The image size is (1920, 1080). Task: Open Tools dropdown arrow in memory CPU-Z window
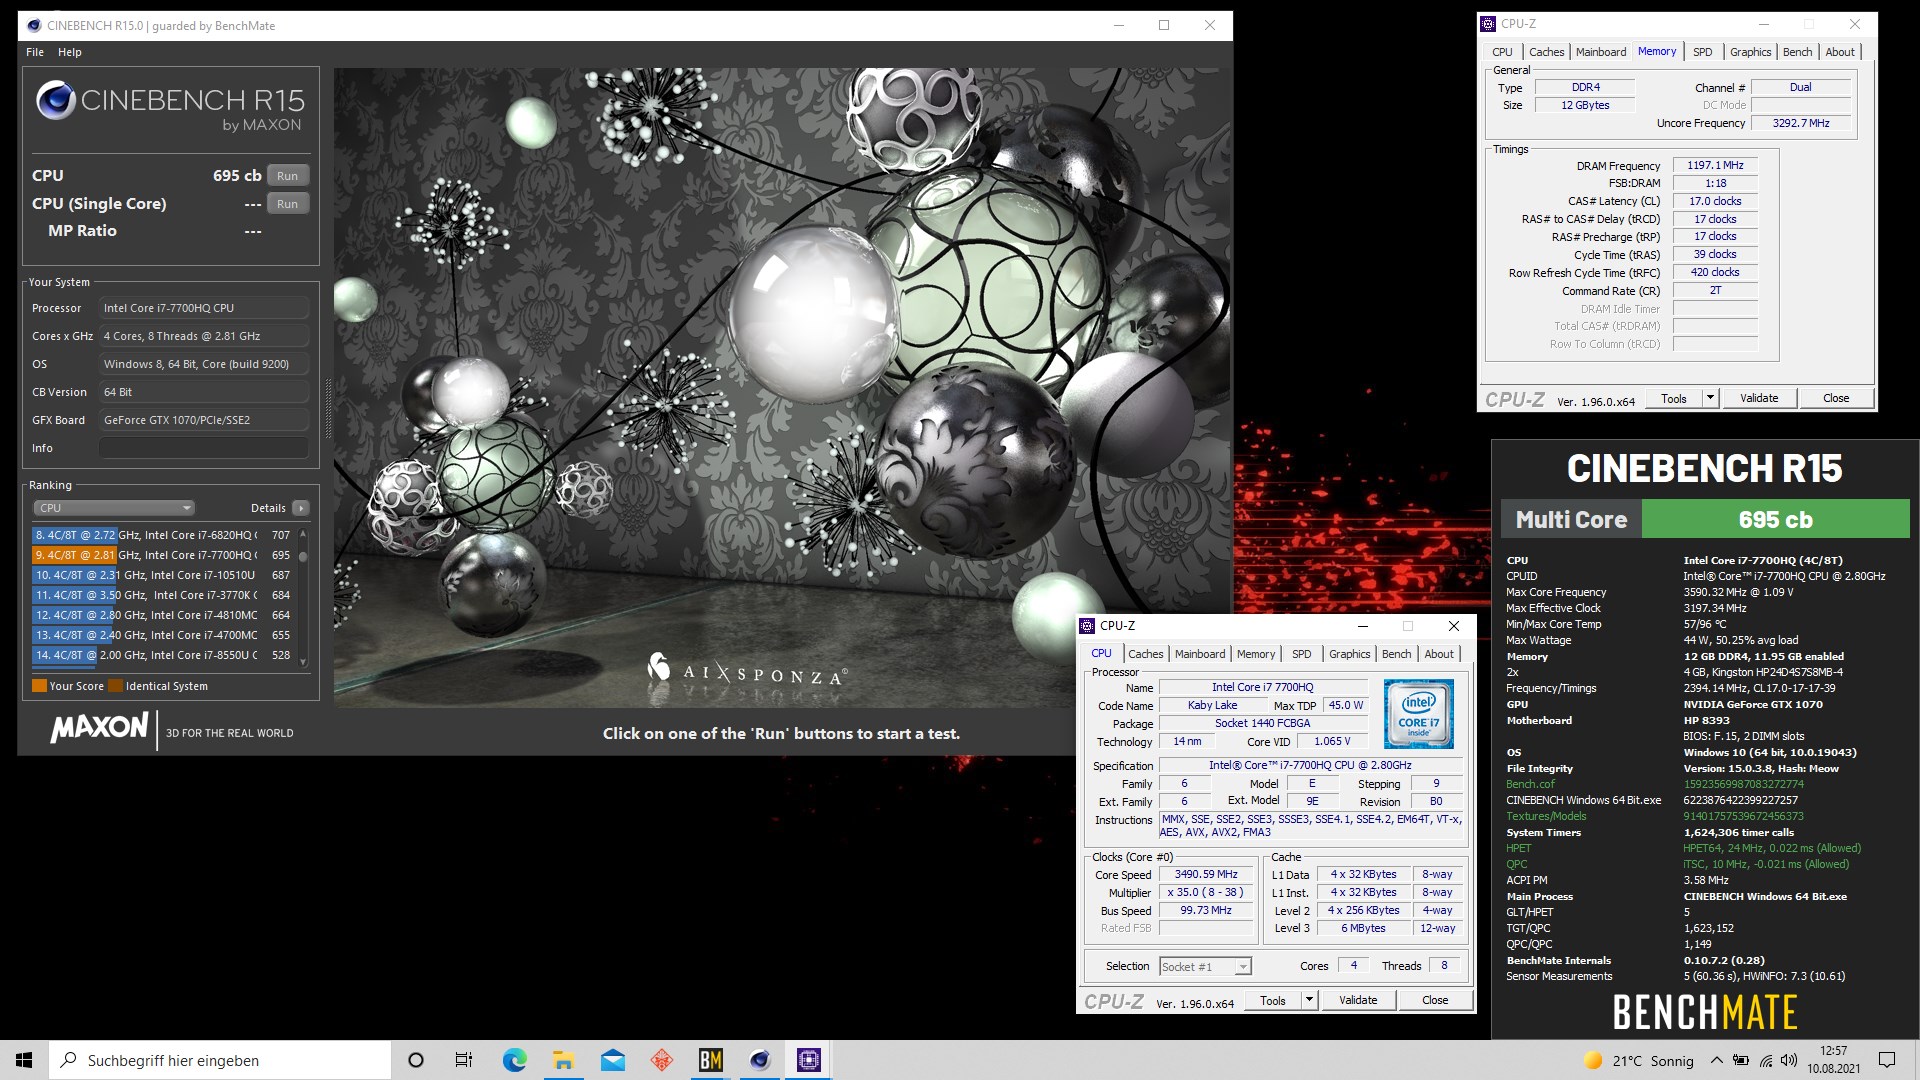pyautogui.click(x=1710, y=398)
